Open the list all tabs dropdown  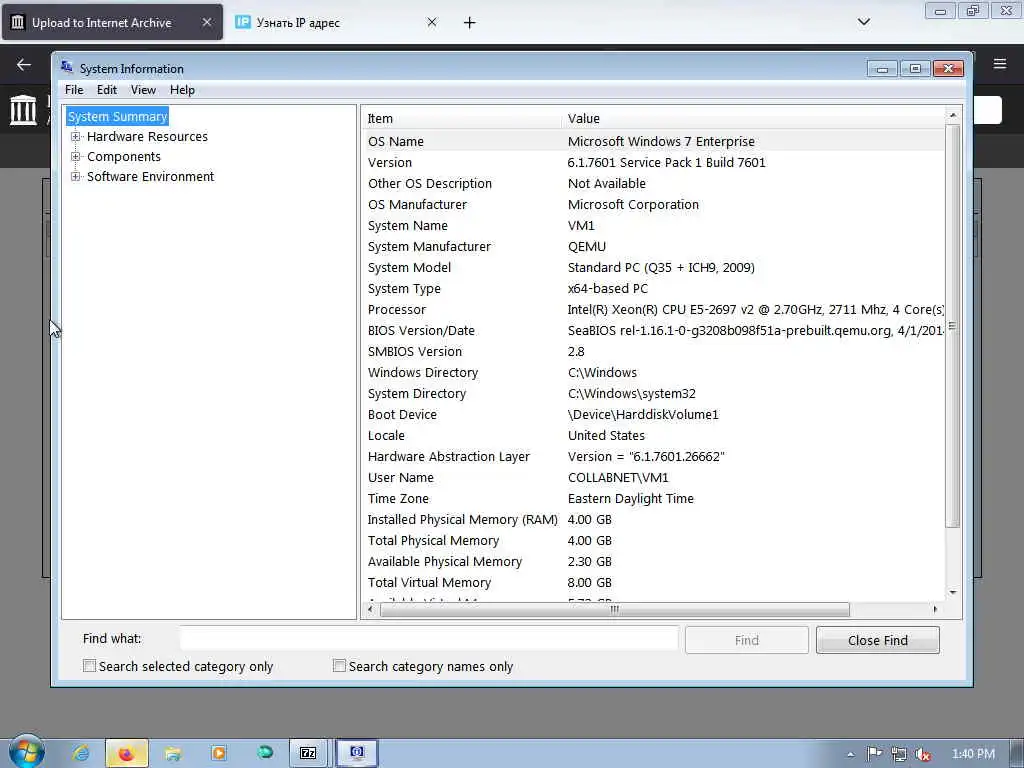[863, 22]
